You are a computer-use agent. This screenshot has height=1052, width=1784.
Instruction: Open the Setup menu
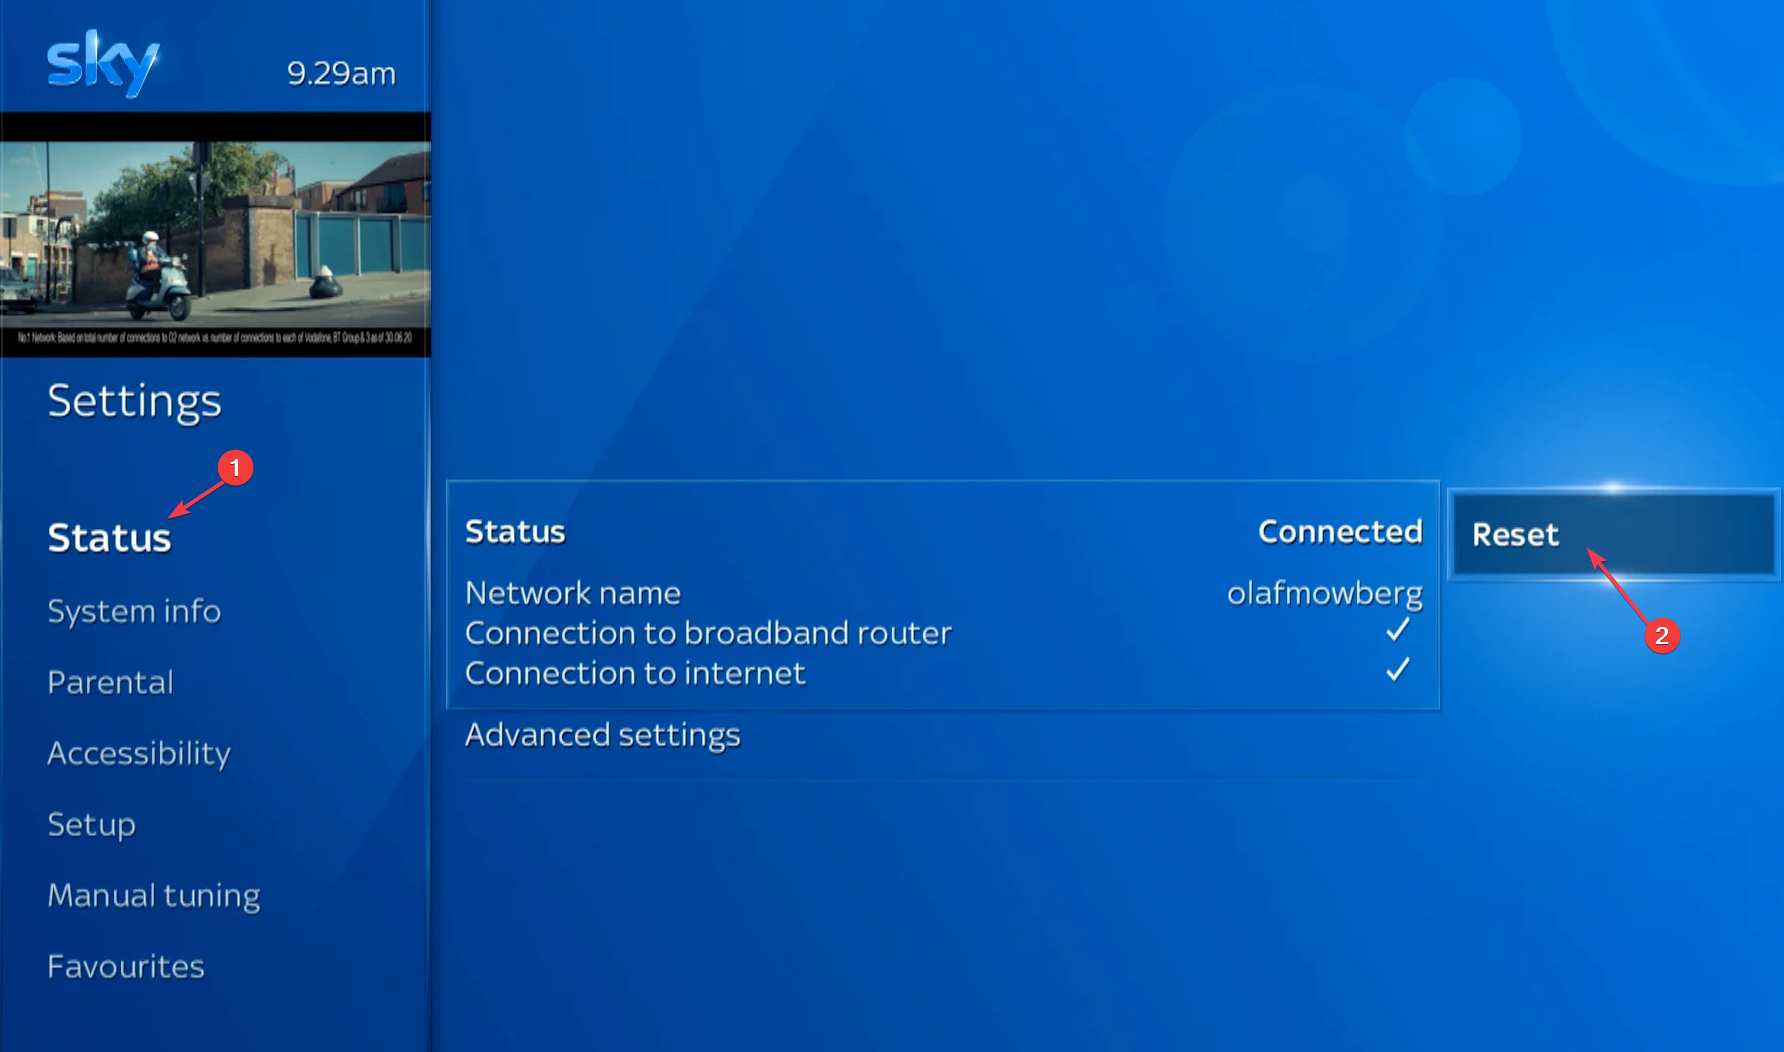click(91, 824)
